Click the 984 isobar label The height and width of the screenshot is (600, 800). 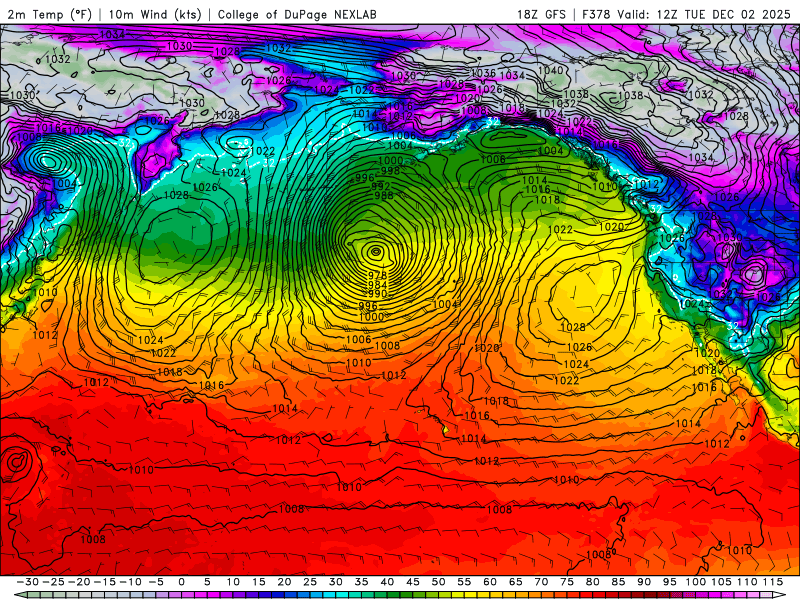click(377, 285)
